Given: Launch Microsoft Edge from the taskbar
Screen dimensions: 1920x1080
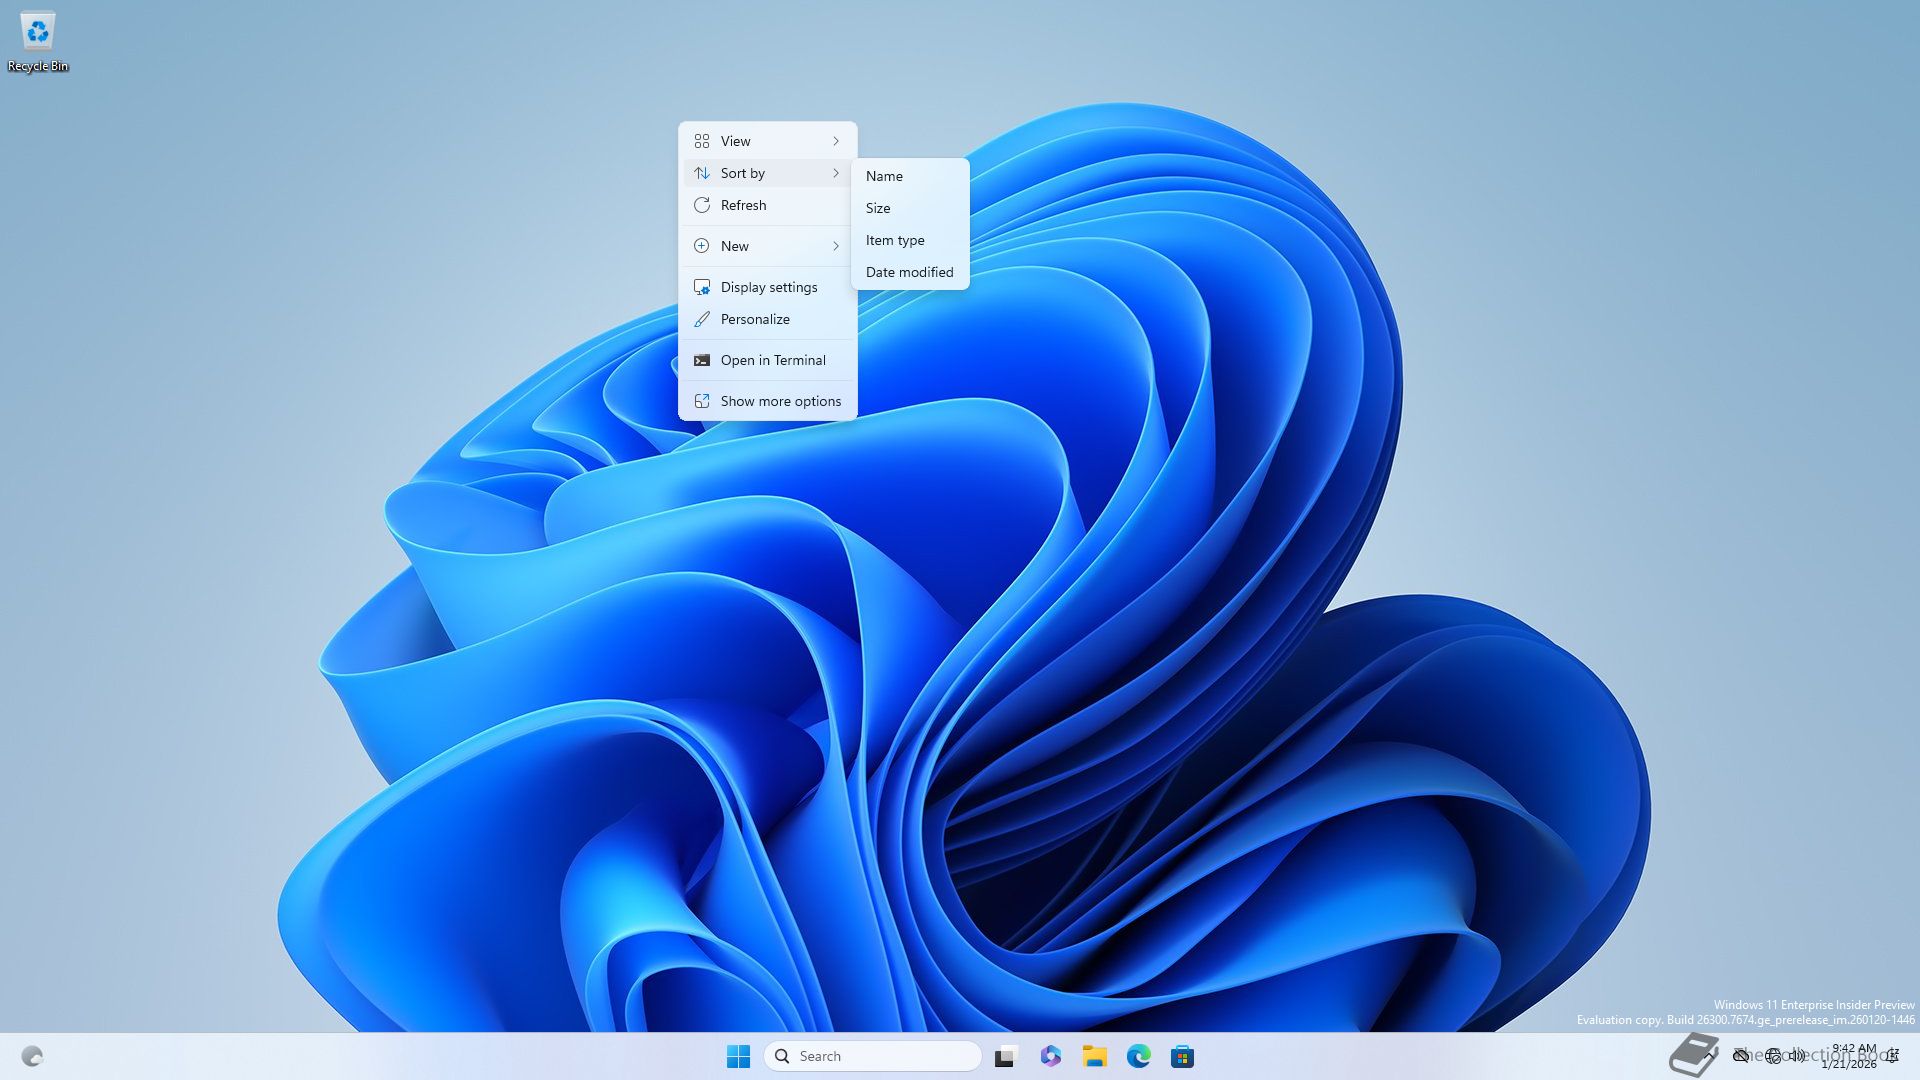Looking at the screenshot, I should 1138,1056.
